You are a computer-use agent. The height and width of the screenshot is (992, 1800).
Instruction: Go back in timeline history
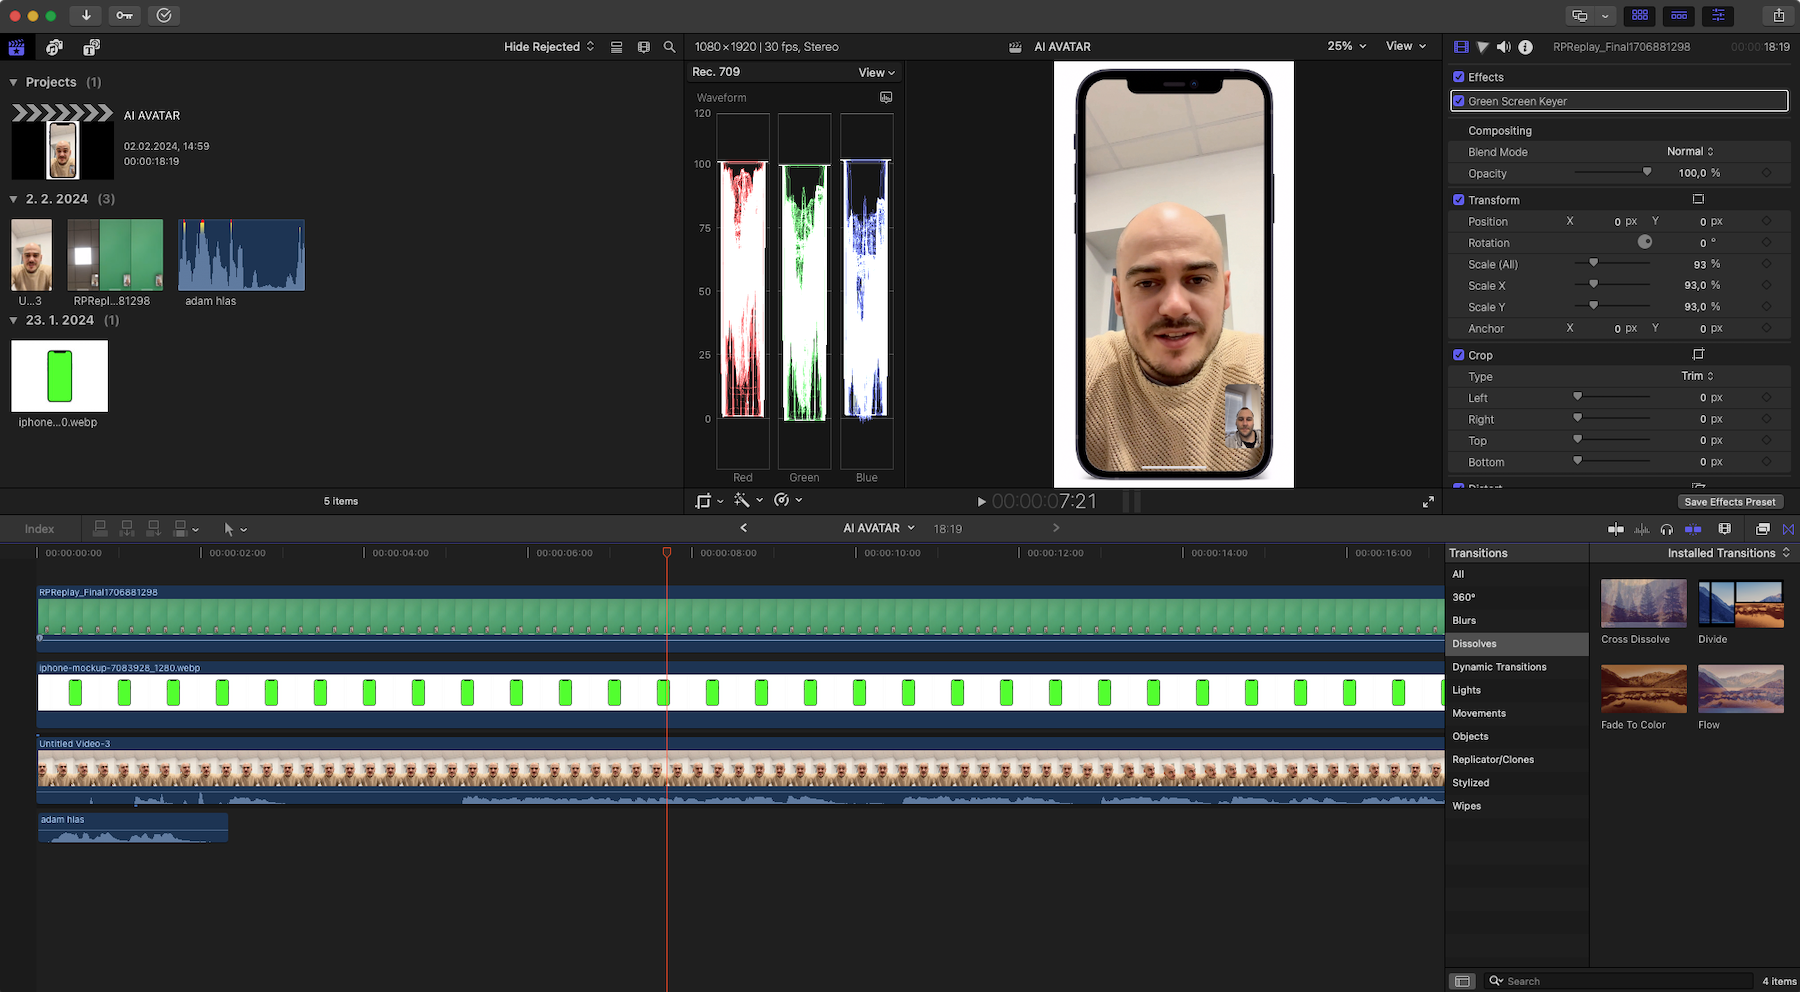743,528
